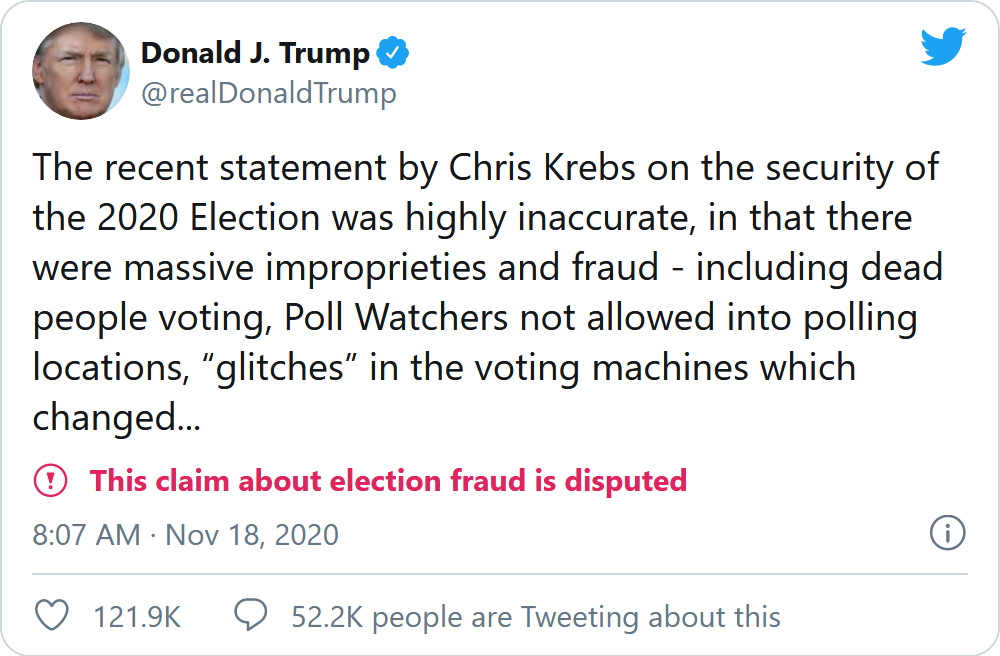Viewport: 1000px width, 656px height.
Task: Click the Twitter bird logo
Action: tap(942, 46)
